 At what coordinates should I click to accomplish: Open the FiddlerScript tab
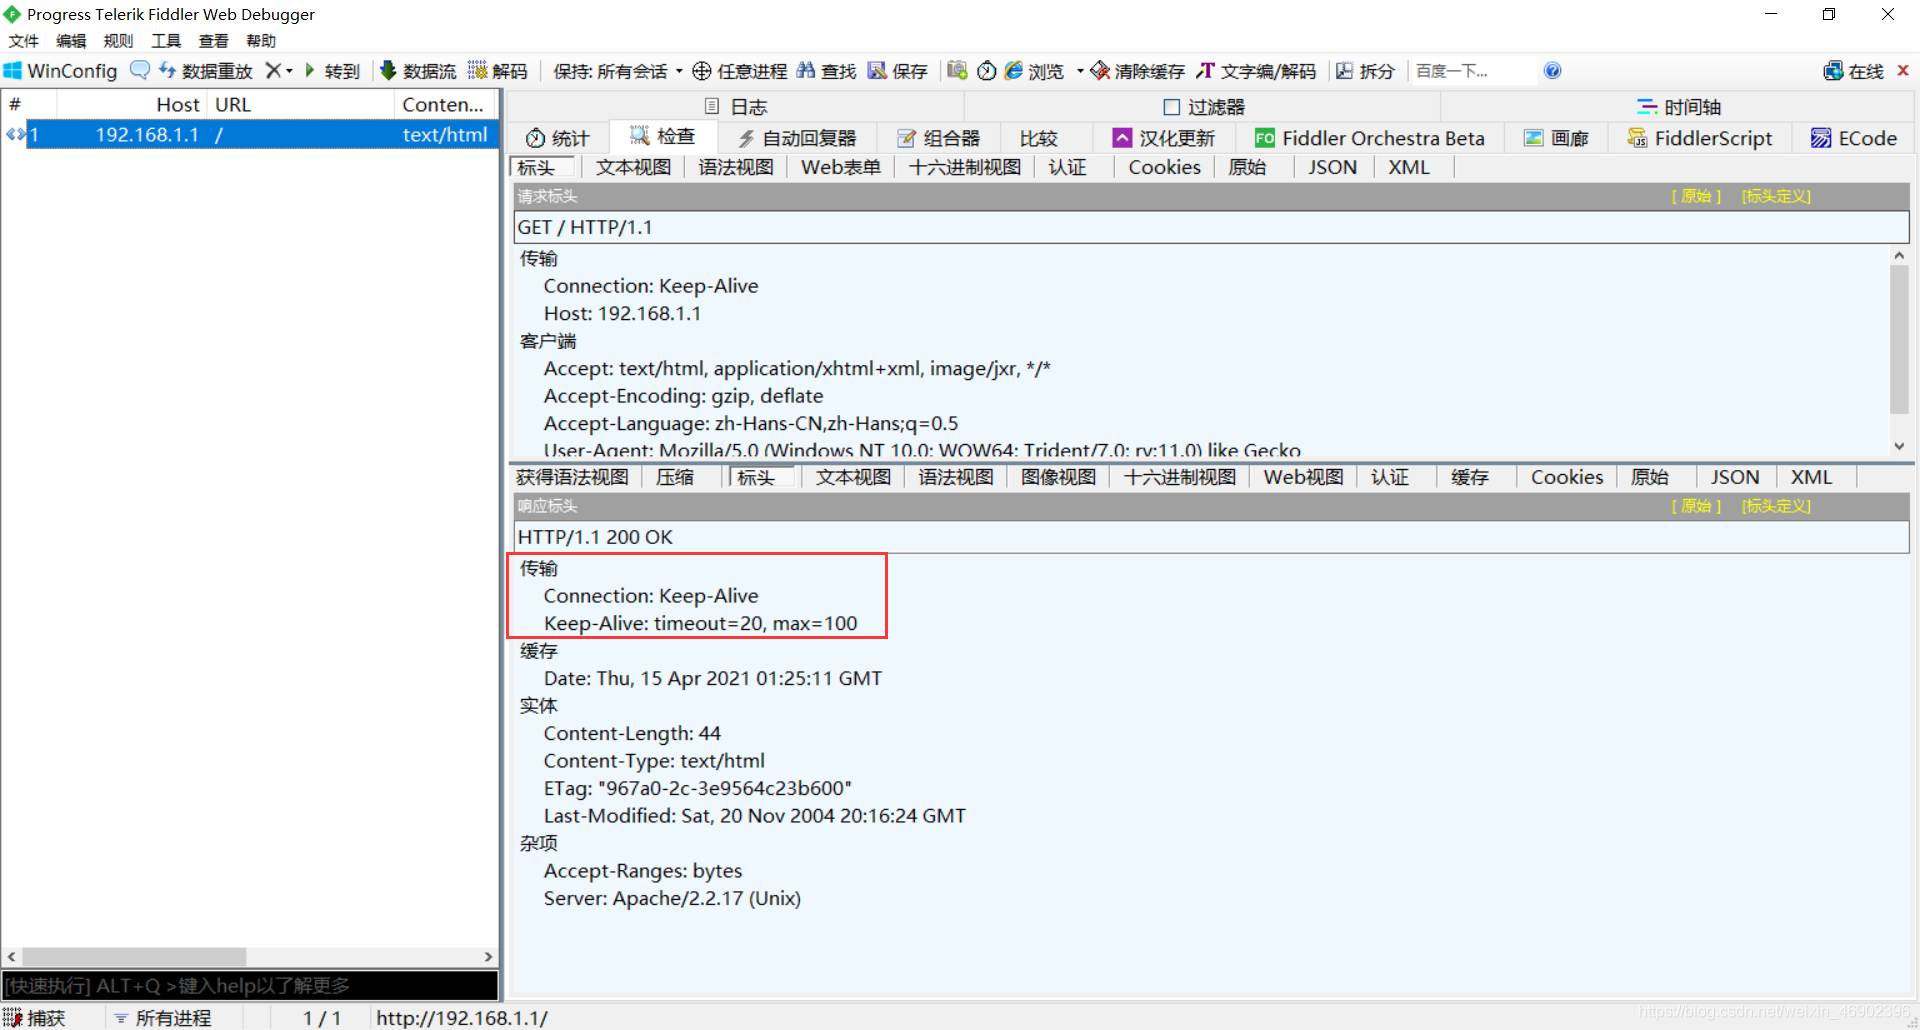[1700, 138]
